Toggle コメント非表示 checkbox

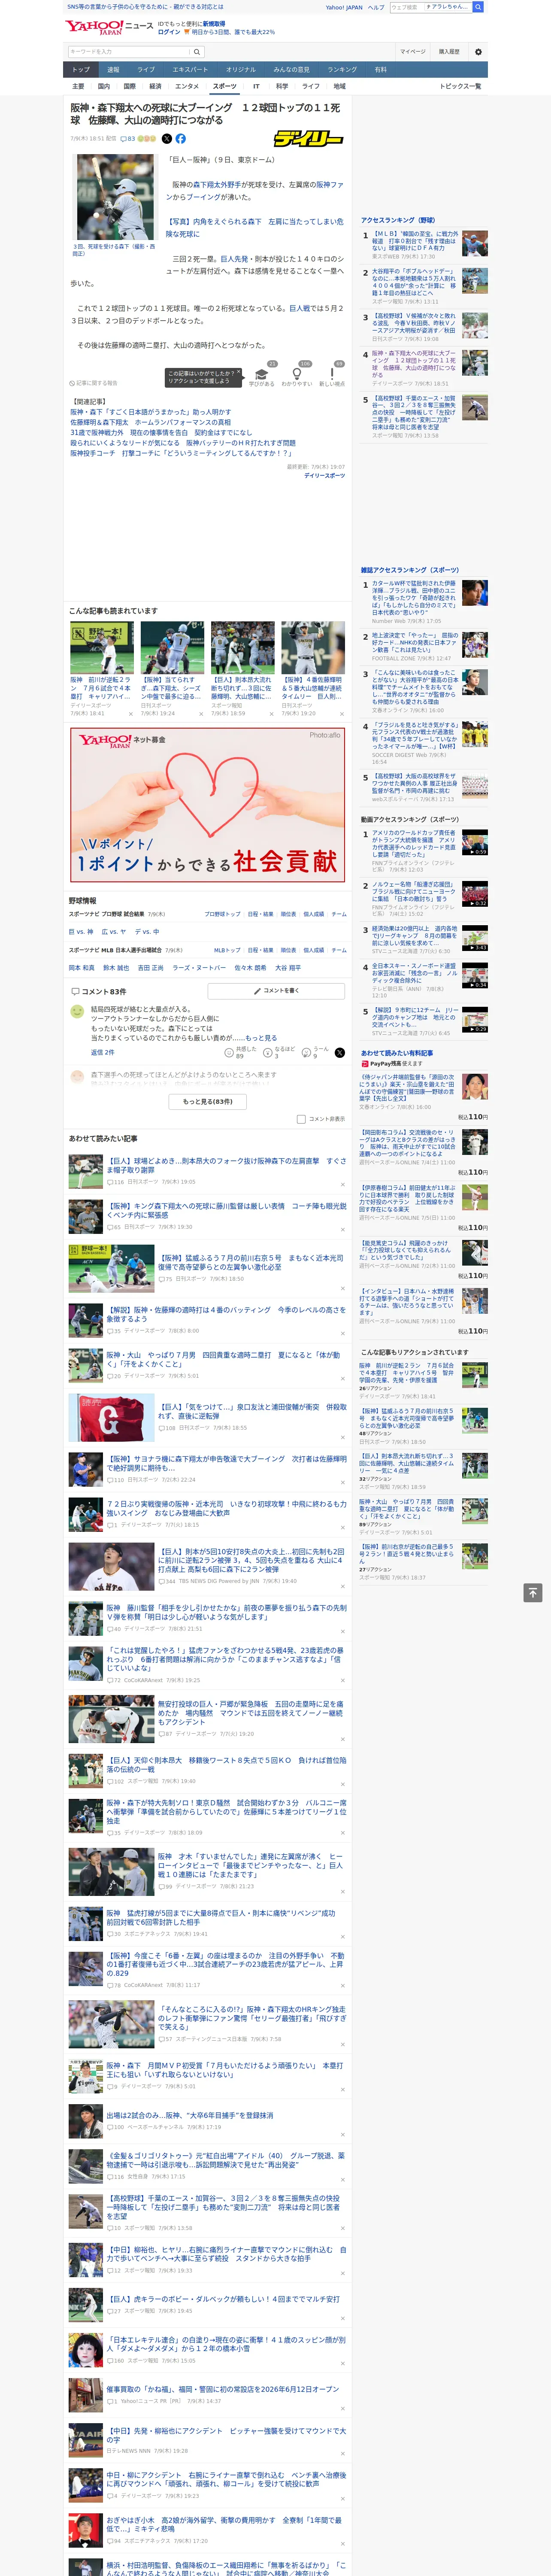pos(301,1119)
